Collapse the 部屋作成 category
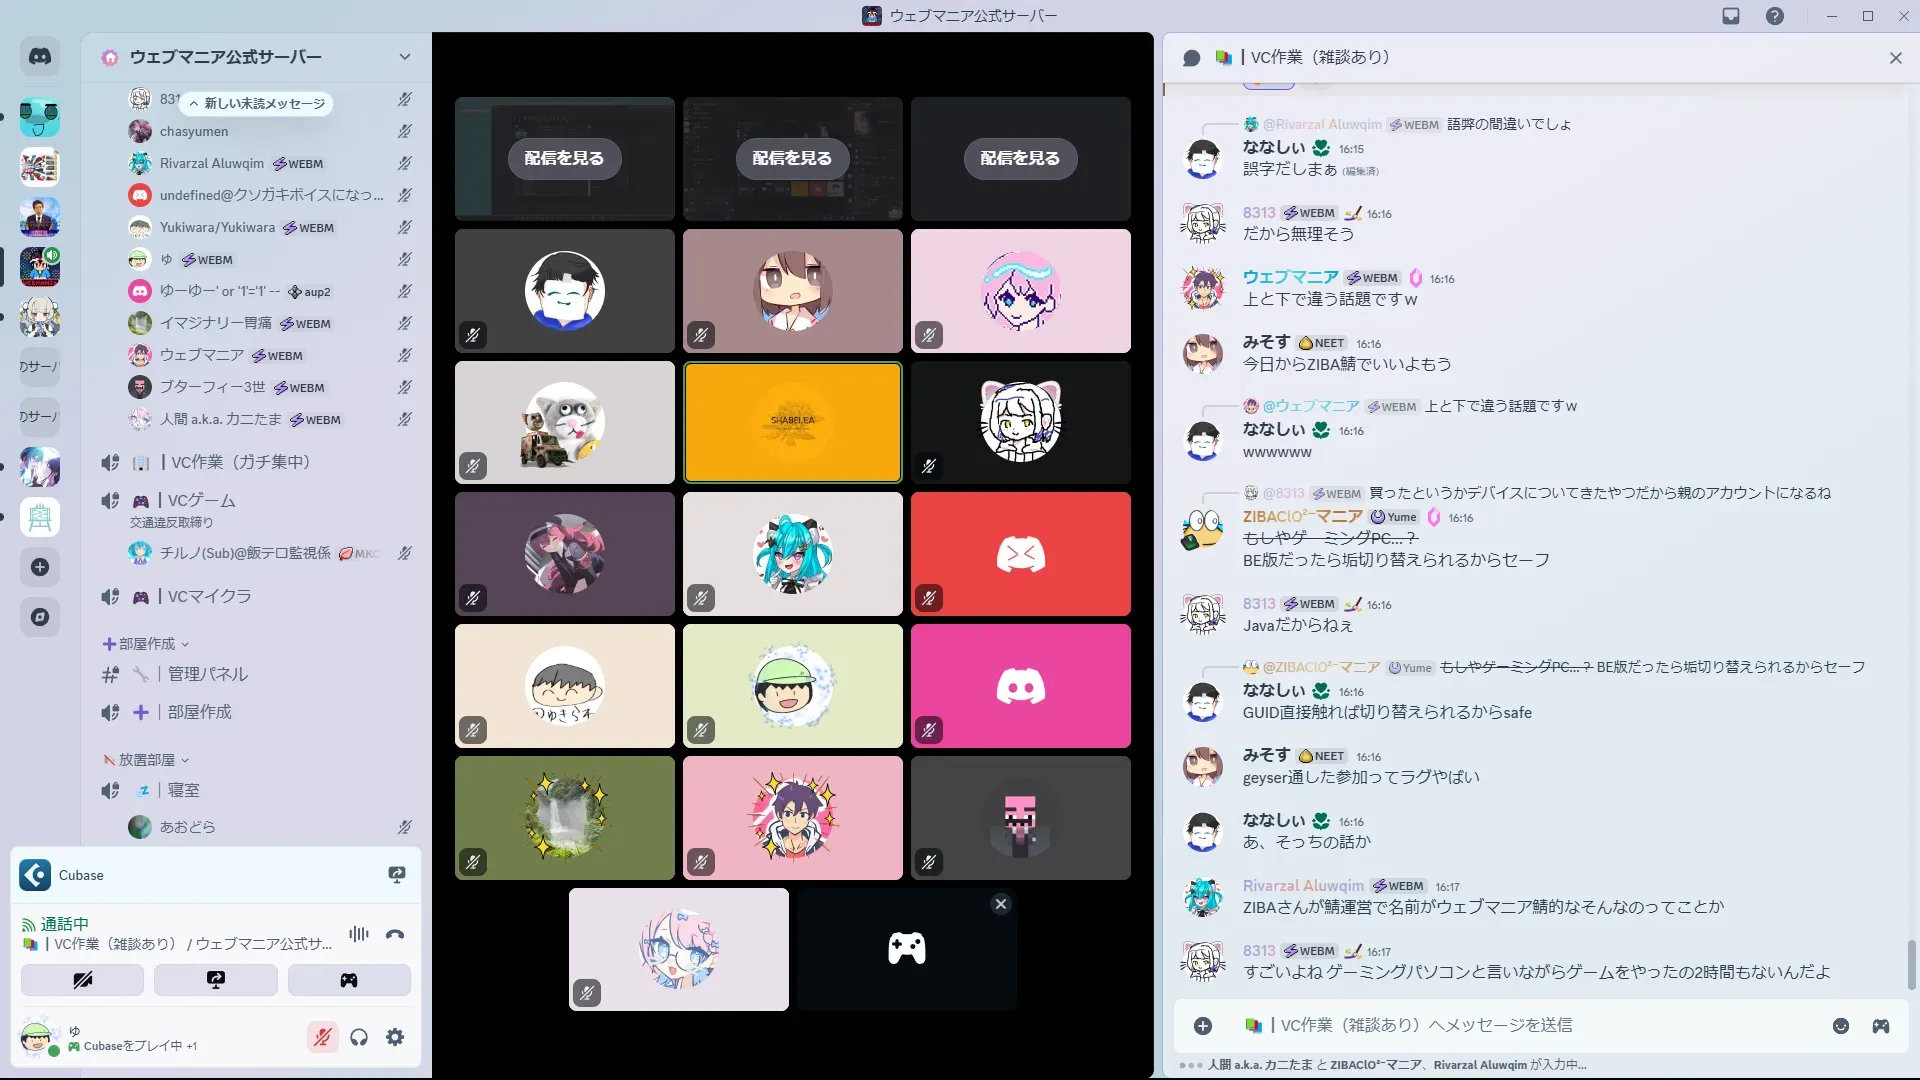1920x1080 pixels. point(146,644)
